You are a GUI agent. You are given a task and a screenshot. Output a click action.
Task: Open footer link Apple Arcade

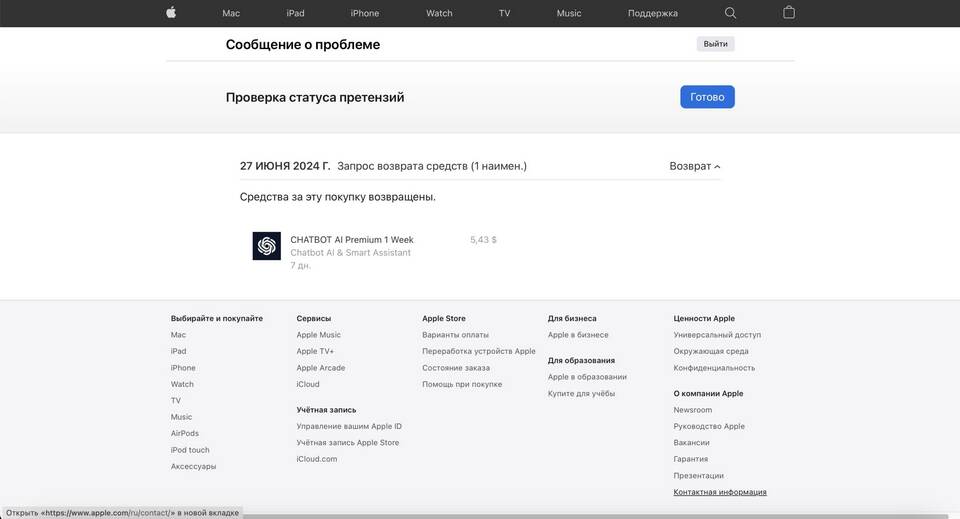[x=321, y=368]
